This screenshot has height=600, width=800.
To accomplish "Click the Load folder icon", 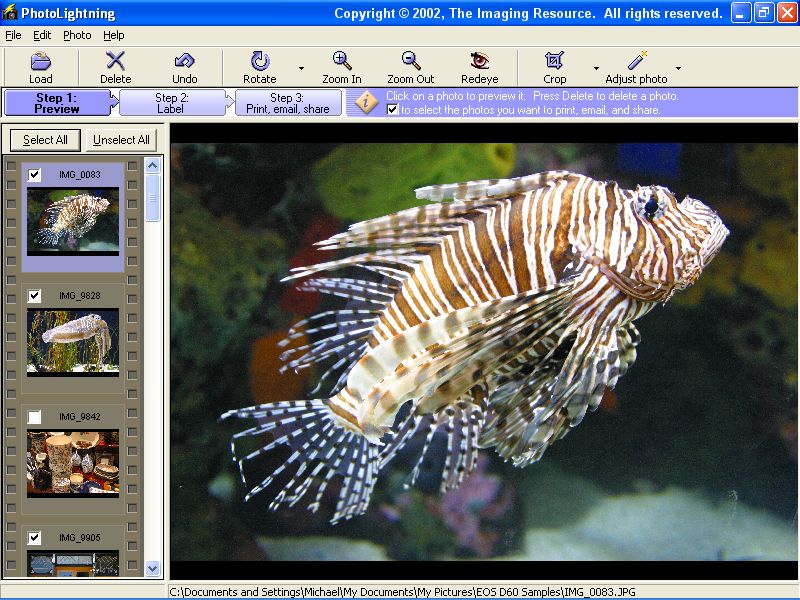I will coord(40,62).
